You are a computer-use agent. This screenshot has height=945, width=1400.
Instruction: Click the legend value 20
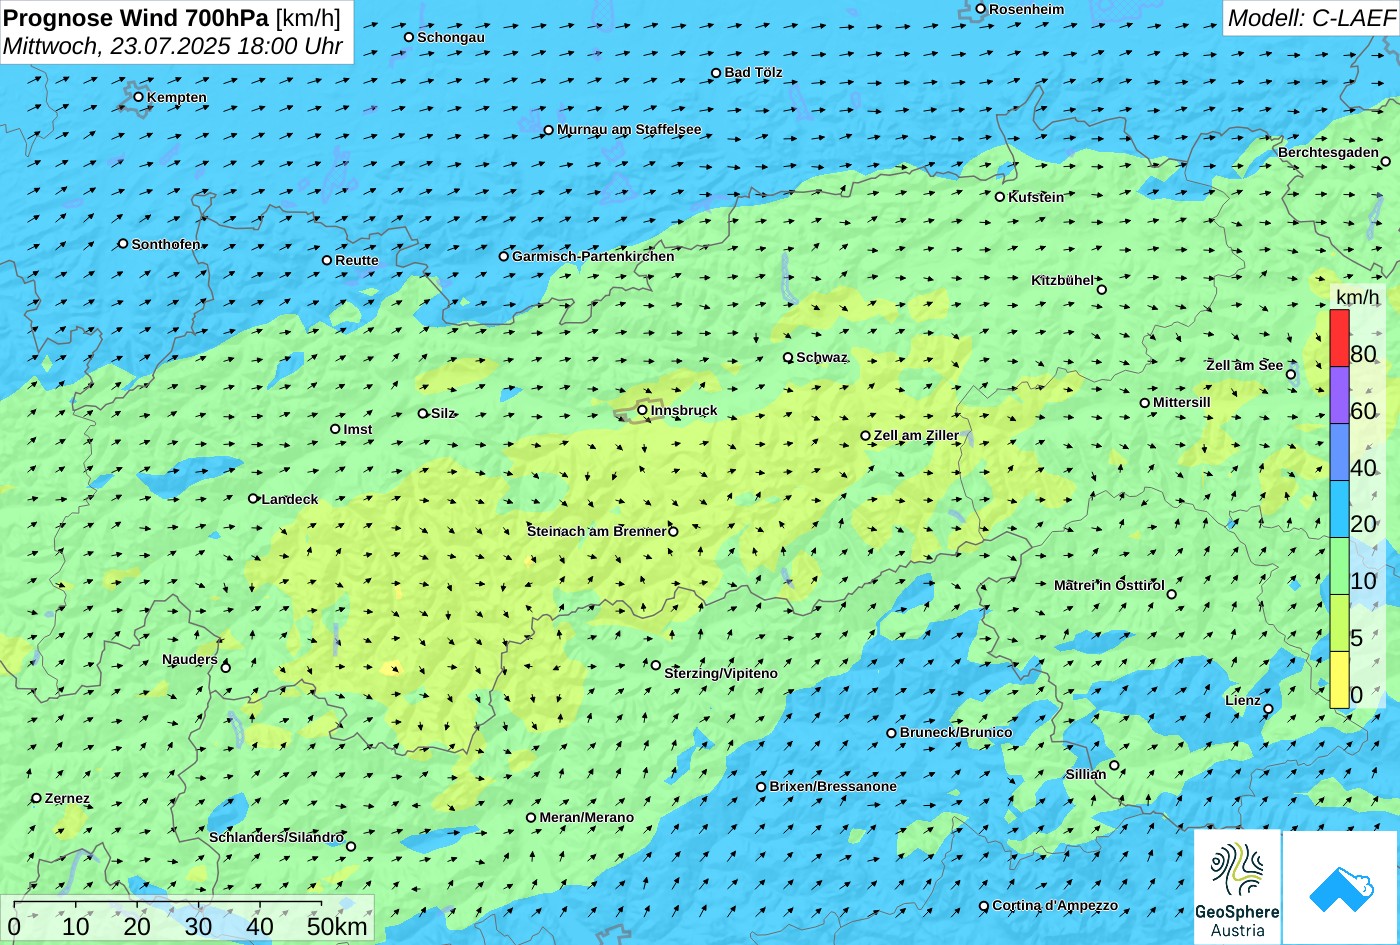[1363, 524]
